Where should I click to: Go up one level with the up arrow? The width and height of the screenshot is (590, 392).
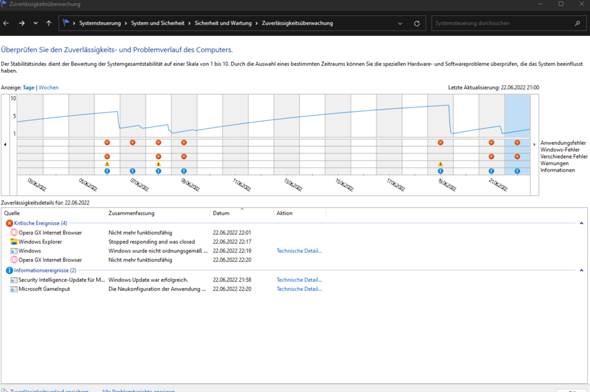49,23
